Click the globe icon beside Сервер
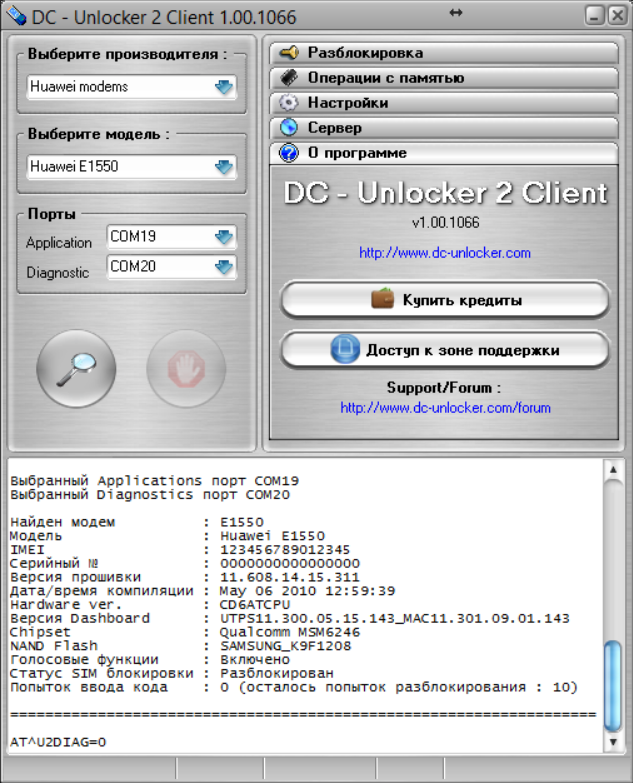Screen dimensions: 633x783 [289, 127]
